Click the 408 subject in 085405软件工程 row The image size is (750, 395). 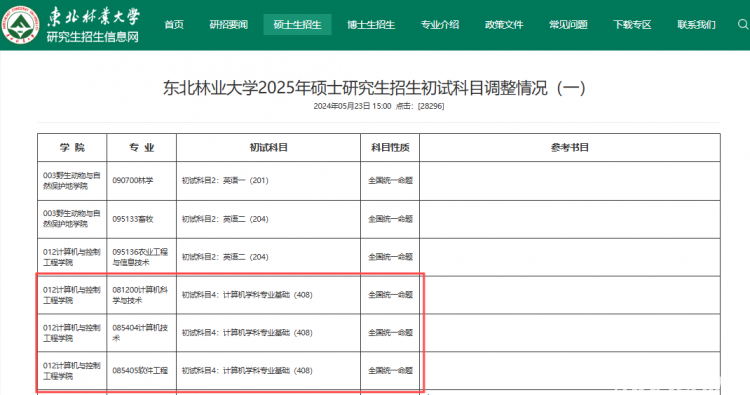click(x=268, y=371)
